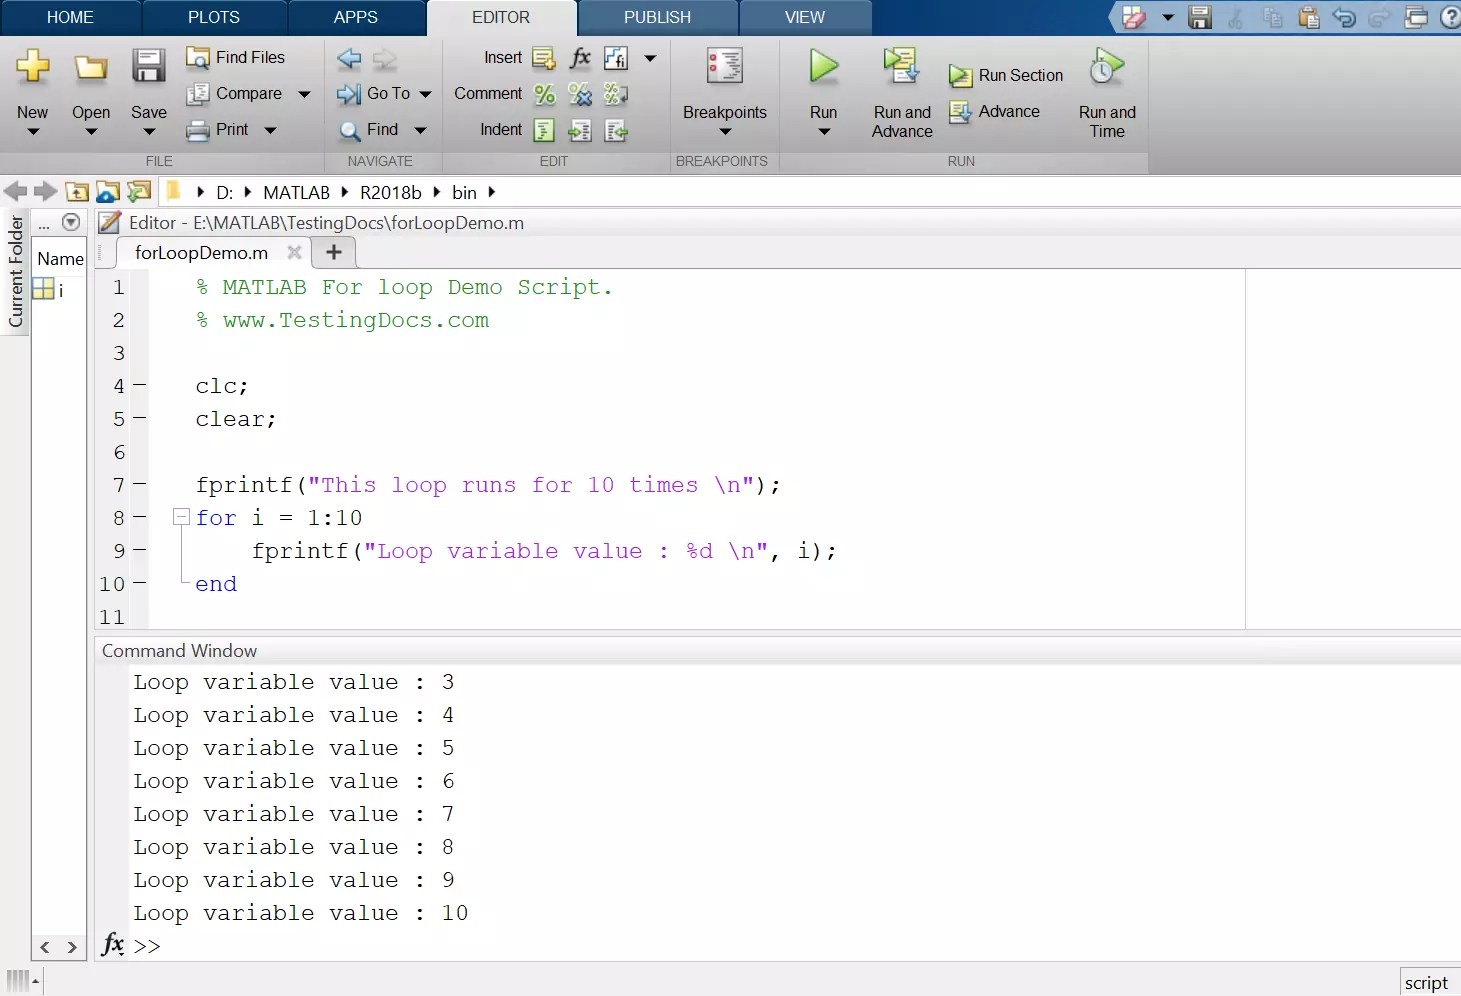1461x996 pixels.
Task: Open the dropdown arrow under Save
Action: point(149,131)
